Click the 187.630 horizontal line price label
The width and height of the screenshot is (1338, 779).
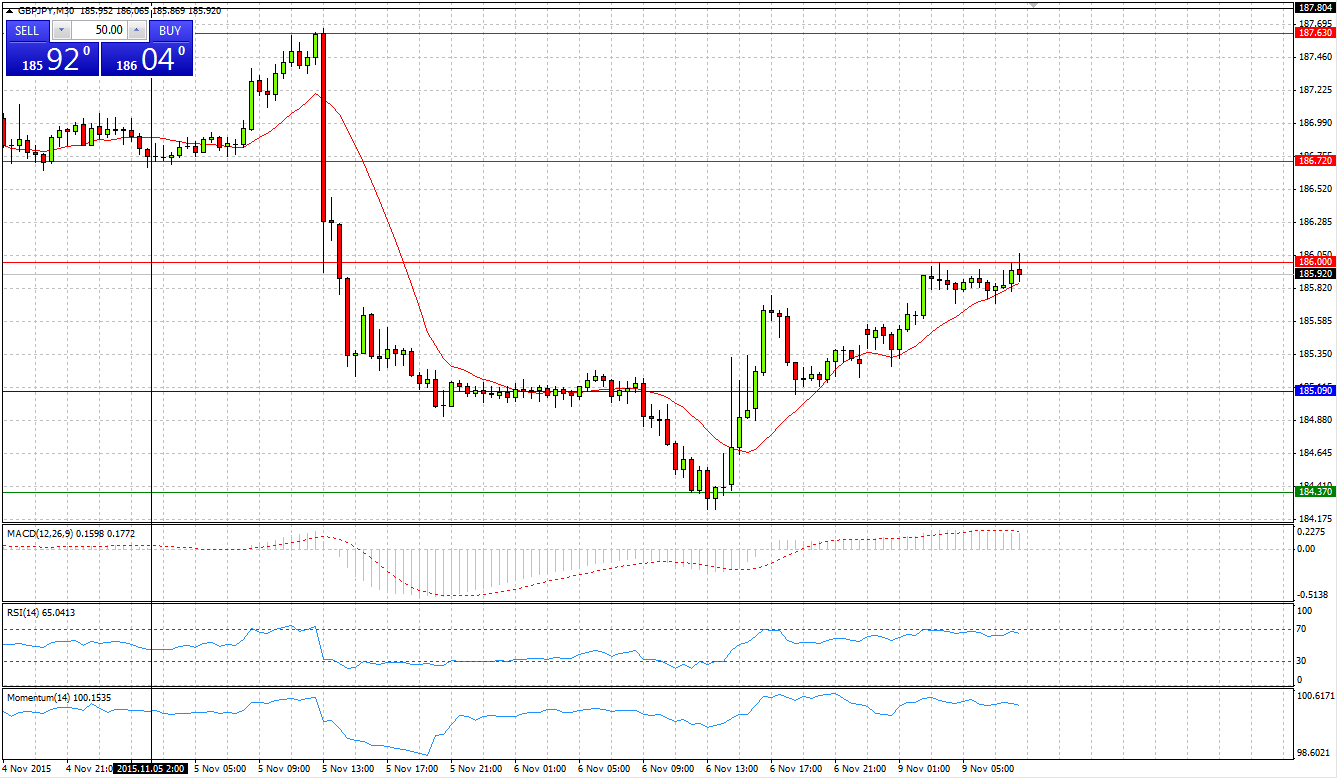(x=1314, y=33)
